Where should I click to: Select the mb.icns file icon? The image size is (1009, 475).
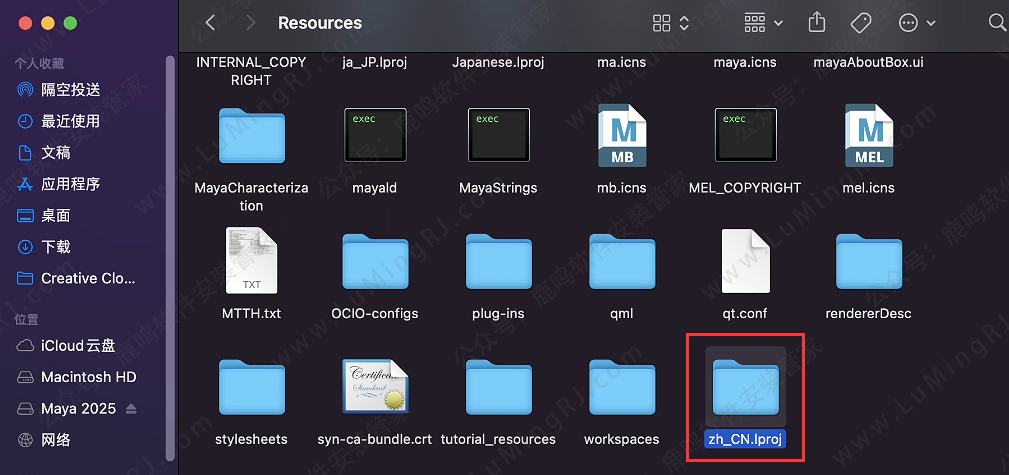click(621, 135)
